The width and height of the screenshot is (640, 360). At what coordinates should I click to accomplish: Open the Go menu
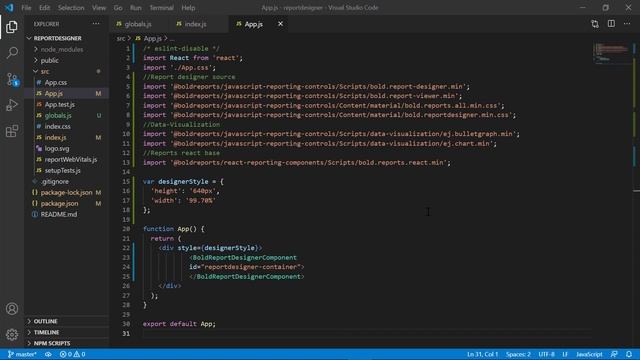pos(118,8)
